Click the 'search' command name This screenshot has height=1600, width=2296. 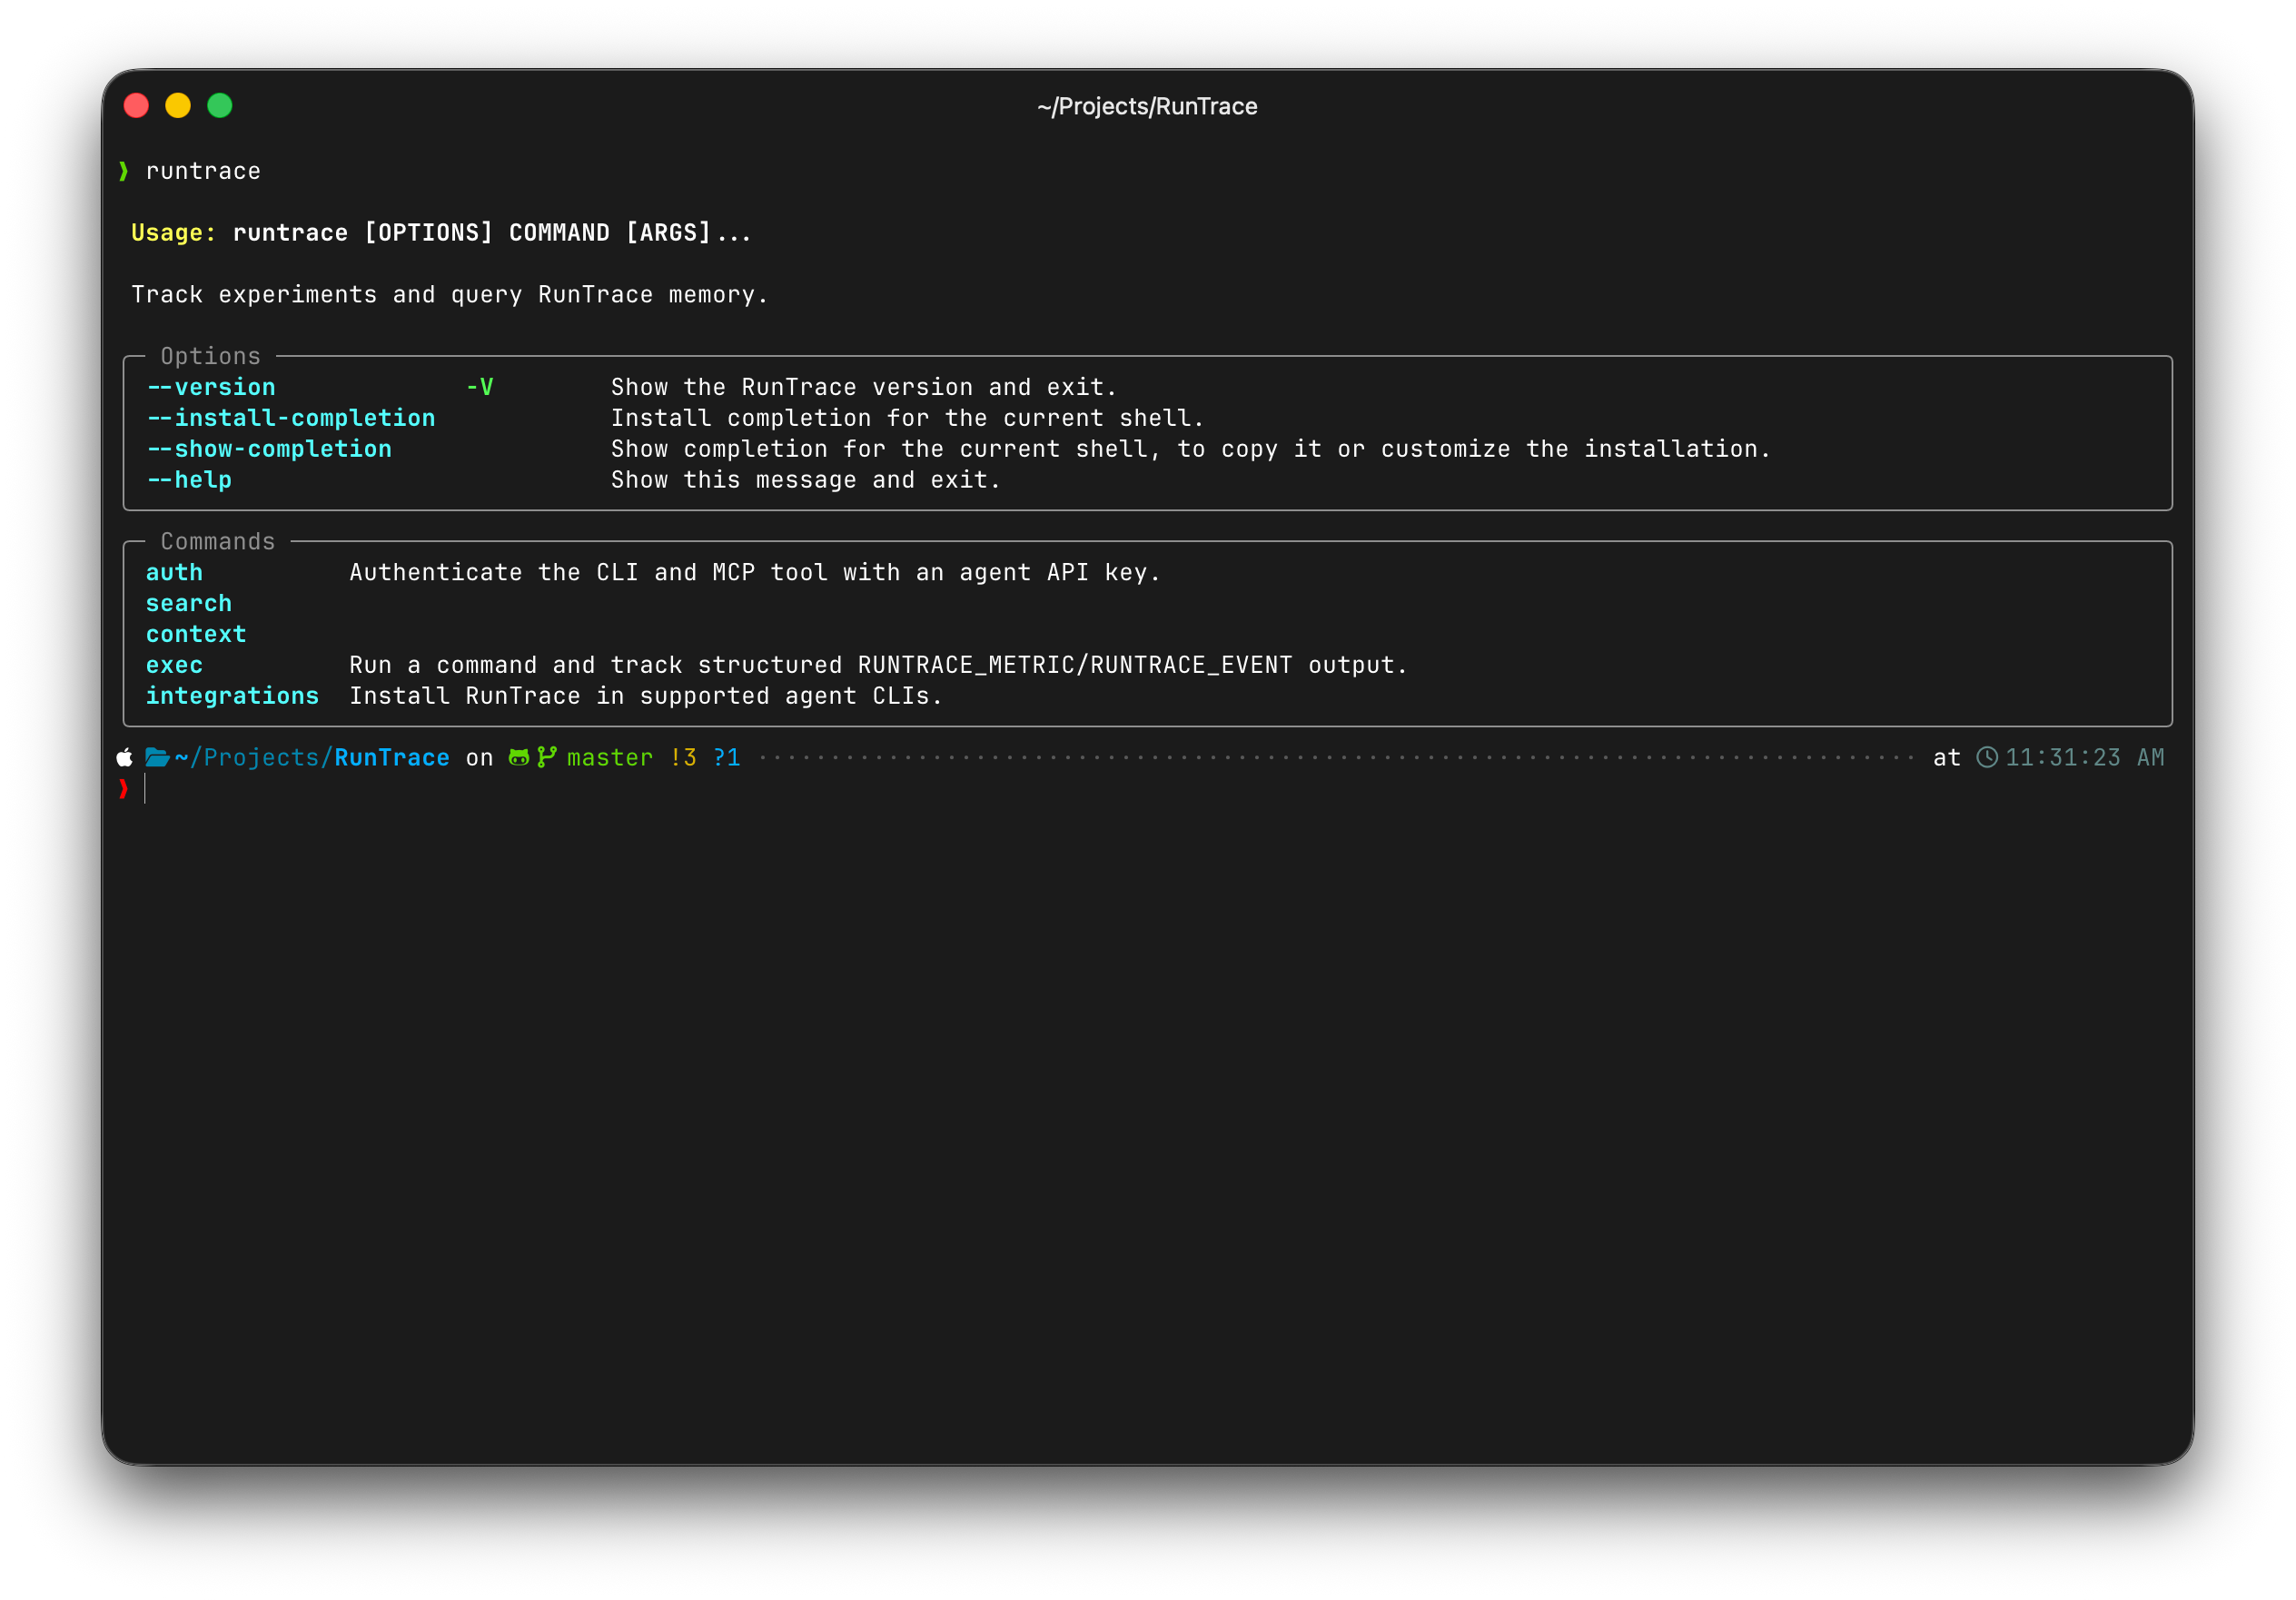[189, 604]
